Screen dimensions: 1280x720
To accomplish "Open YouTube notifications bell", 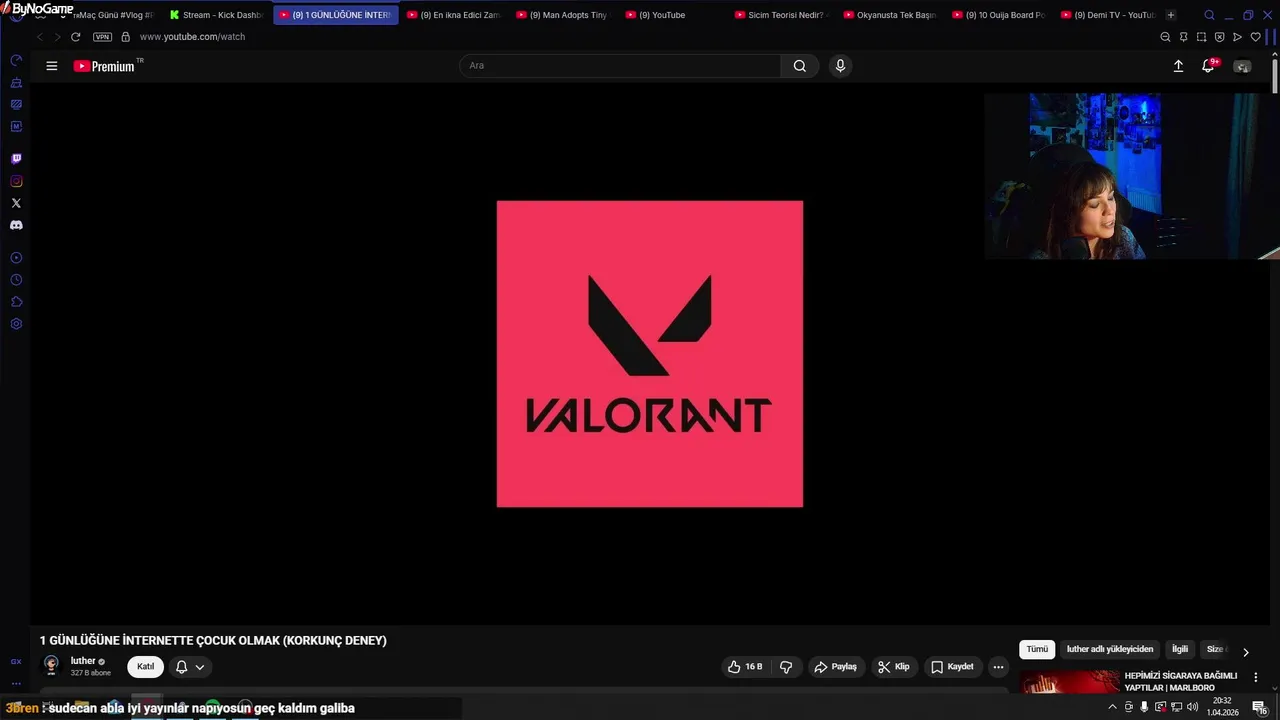I will pos(1208,66).
